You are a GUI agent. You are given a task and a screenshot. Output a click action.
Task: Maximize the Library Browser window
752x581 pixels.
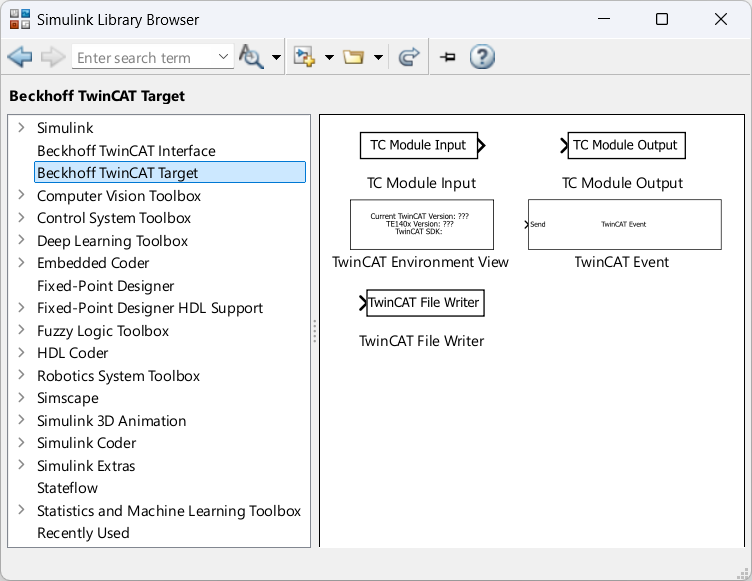[x=662, y=19]
